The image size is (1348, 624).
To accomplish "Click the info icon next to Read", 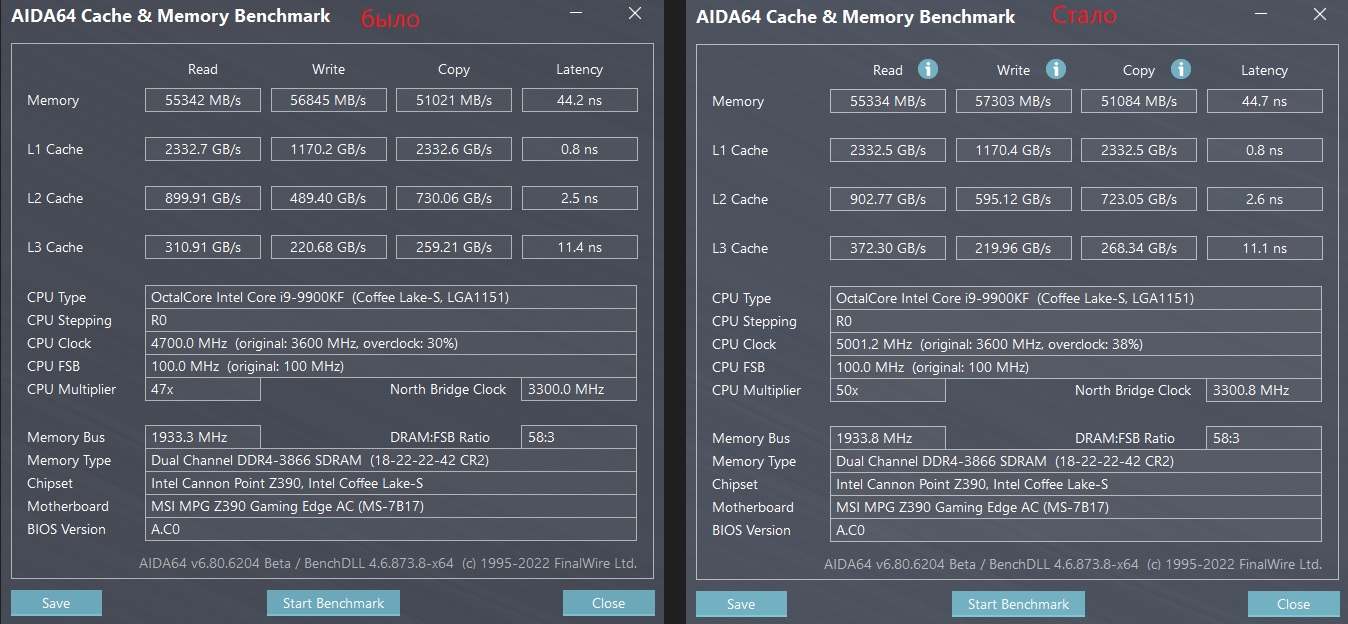I will [929, 69].
